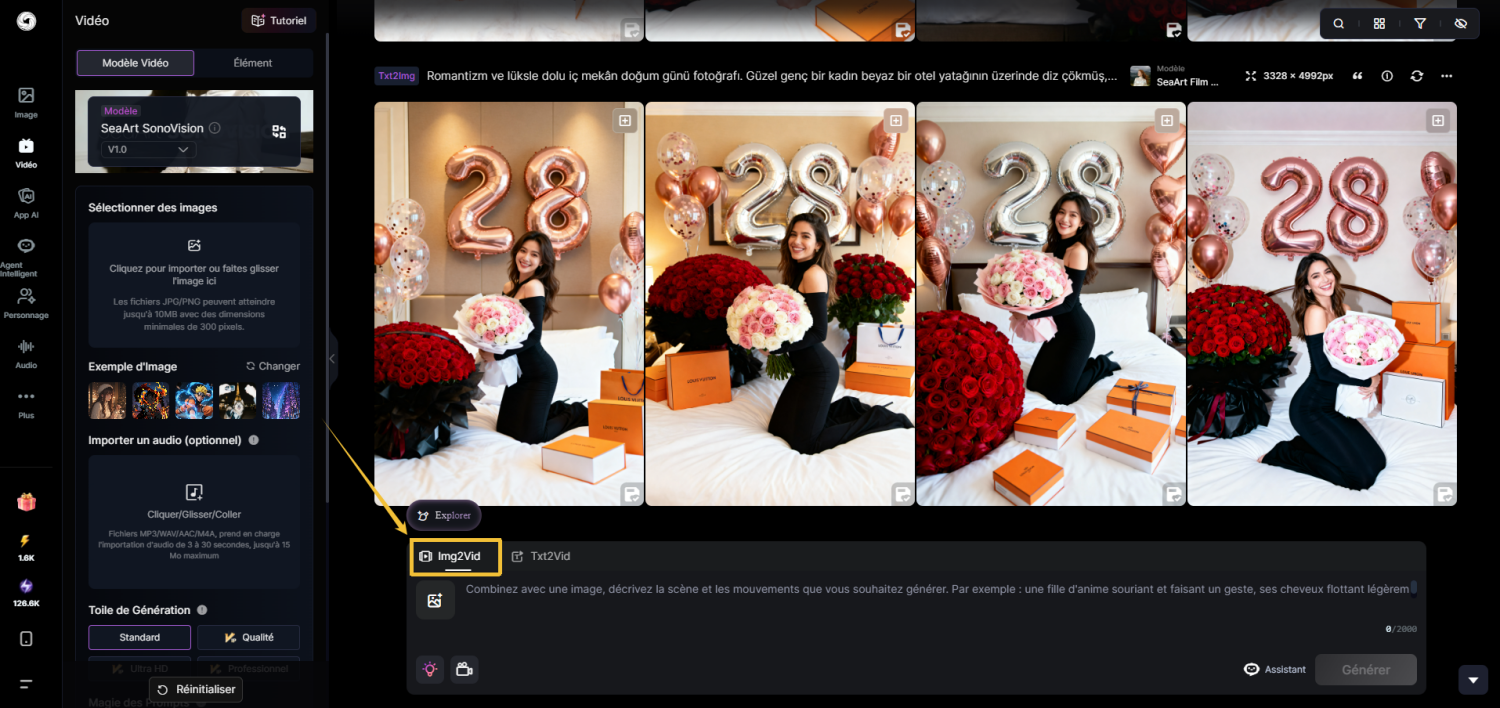Switch to the Txt2Vid tab
Screen dimensions: 1500x708
tap(541, 556)
